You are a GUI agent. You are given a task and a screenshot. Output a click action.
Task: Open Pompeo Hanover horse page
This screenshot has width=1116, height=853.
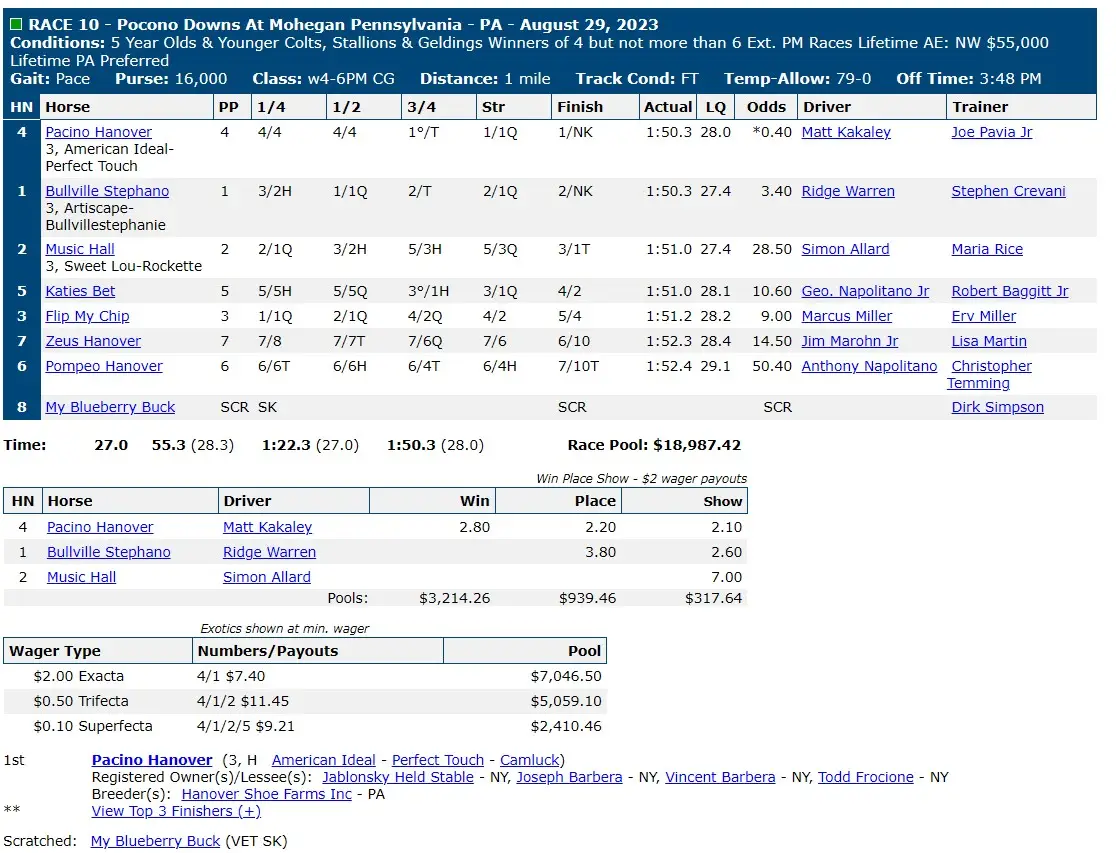(104, 366)
